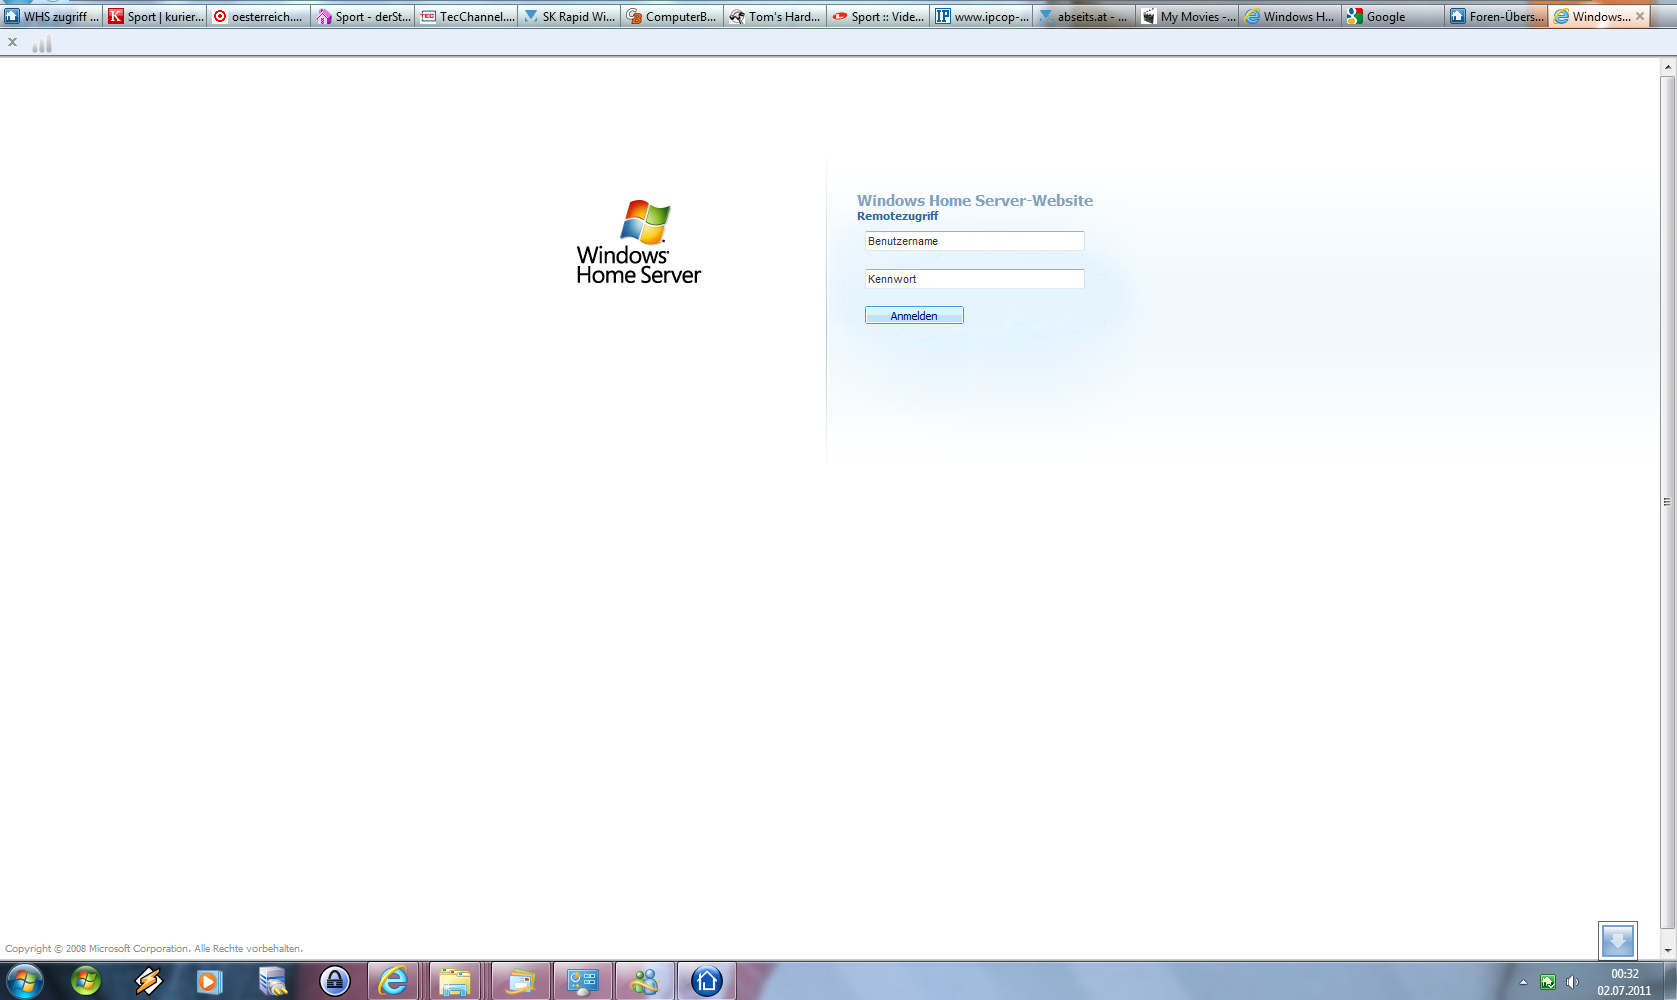Screen dimensions: 1677x1000
Task: Switch to the Sport :: Vide... tab
Action: [878, 16]
